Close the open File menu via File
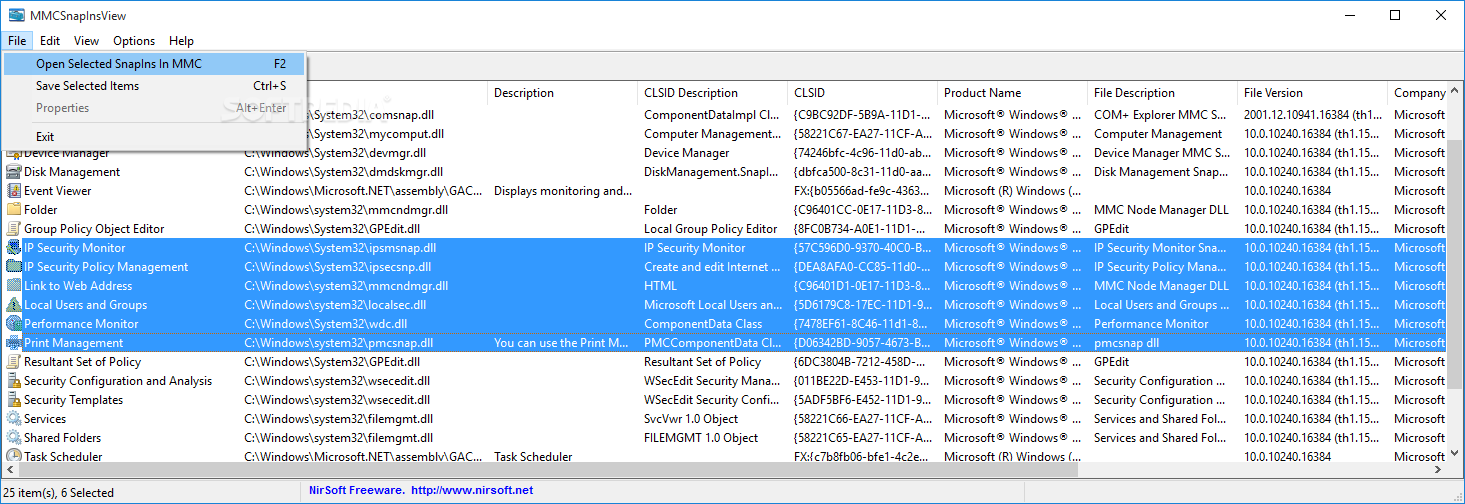 click(17, 41)
